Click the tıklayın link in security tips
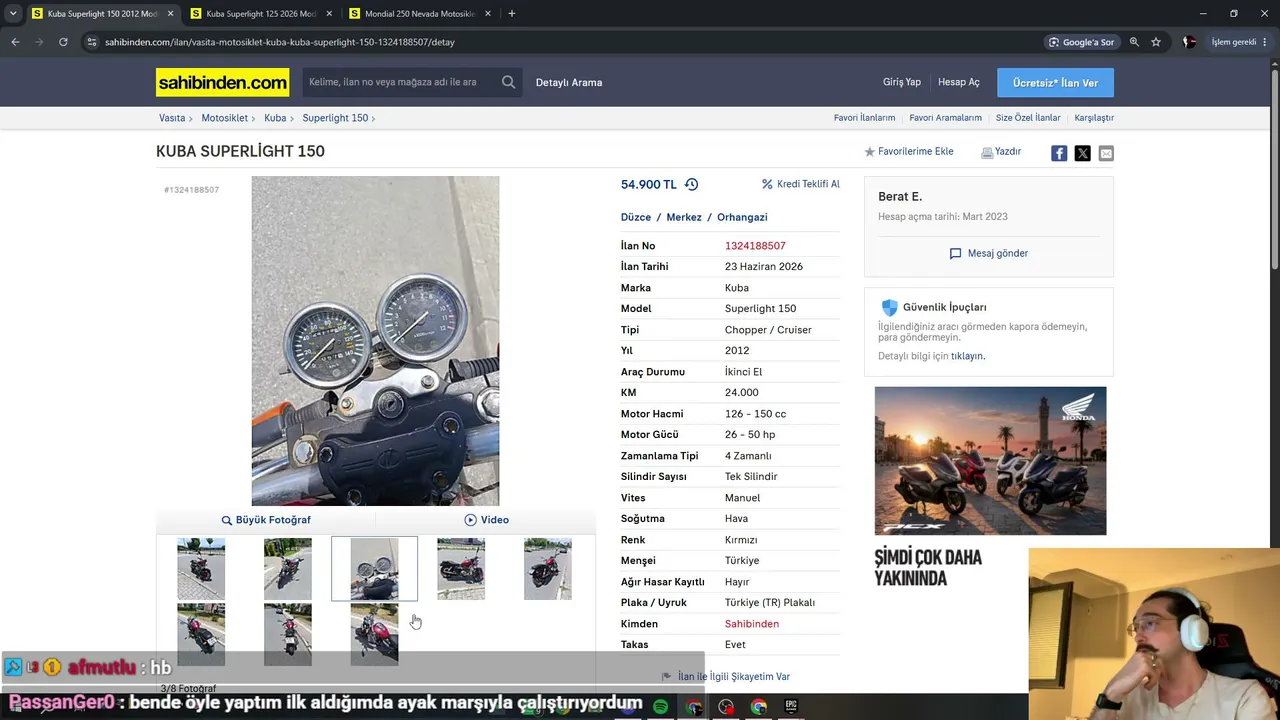The width and height of the screenshot is (1280, 720). click(x=967, y=356)
